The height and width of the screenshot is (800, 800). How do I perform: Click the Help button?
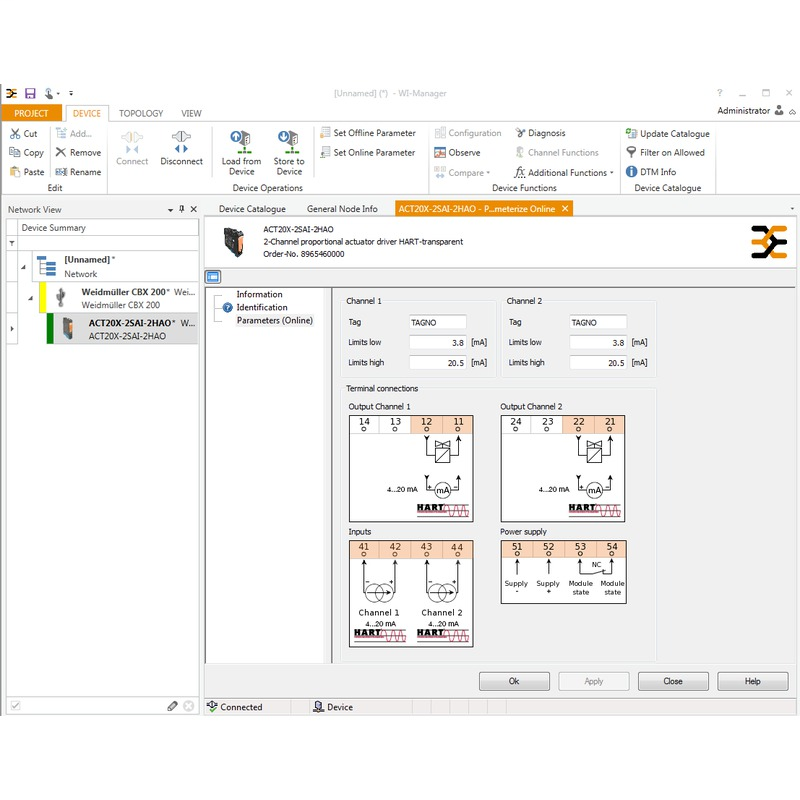753,681
